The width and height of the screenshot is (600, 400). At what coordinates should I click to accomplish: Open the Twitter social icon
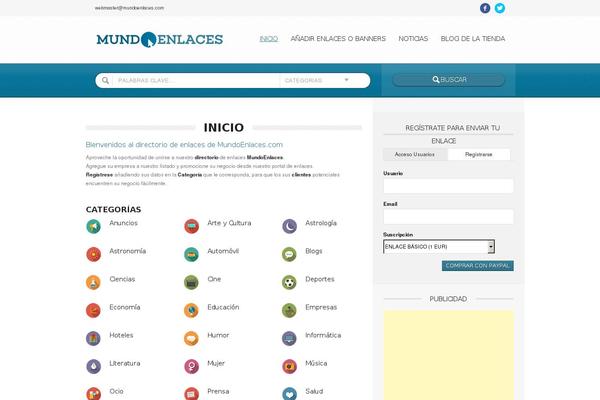click(499, 8)
